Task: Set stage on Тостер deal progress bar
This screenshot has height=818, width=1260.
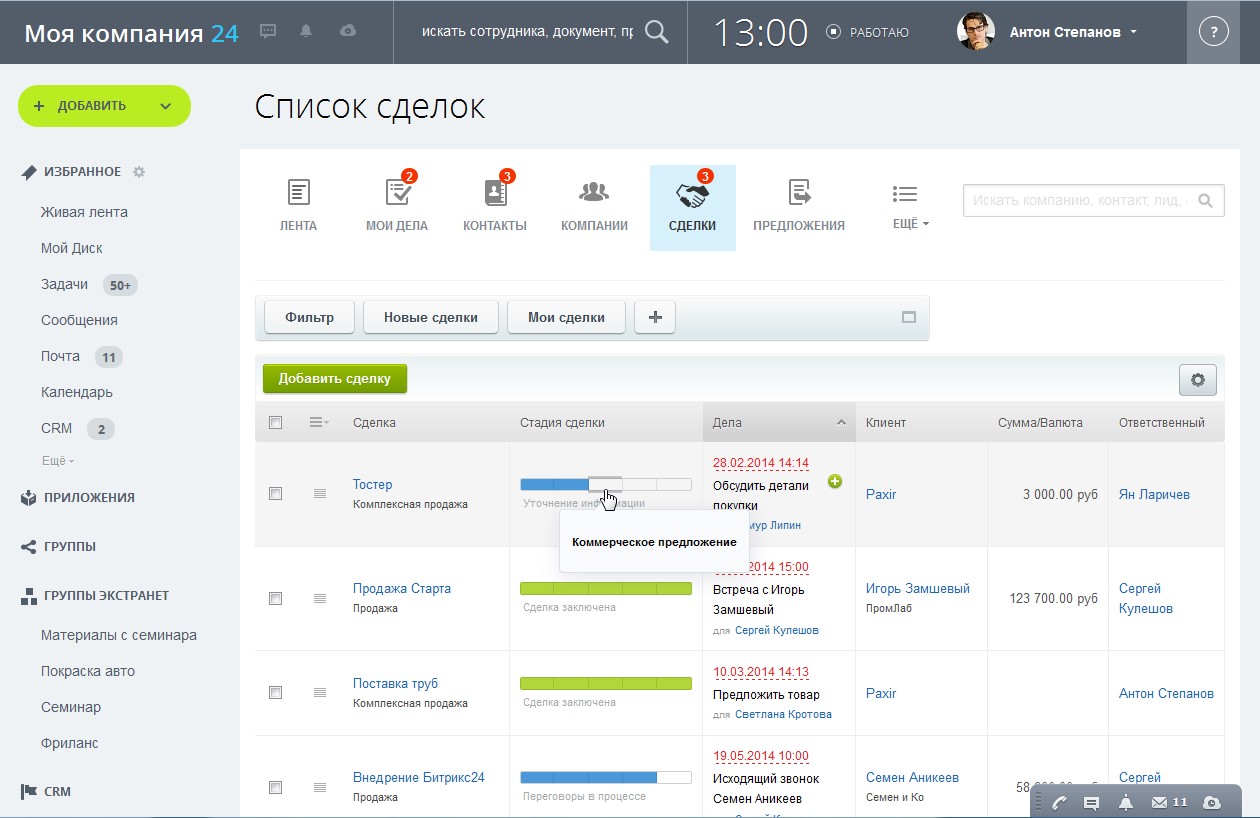Action: (605, 484)
